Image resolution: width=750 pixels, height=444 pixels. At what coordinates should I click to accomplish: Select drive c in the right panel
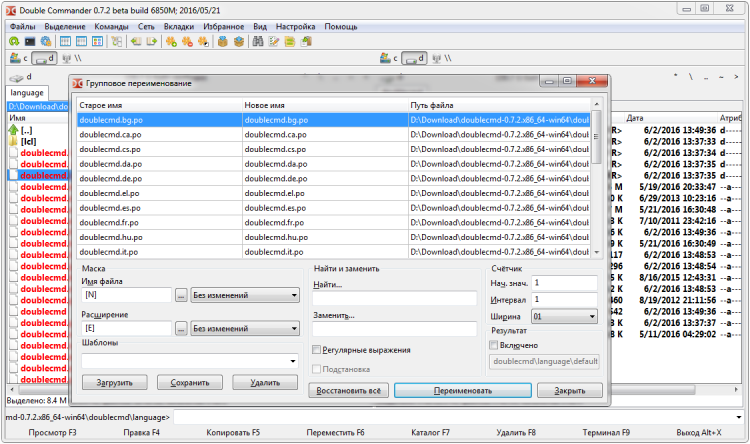click(389, 58)
